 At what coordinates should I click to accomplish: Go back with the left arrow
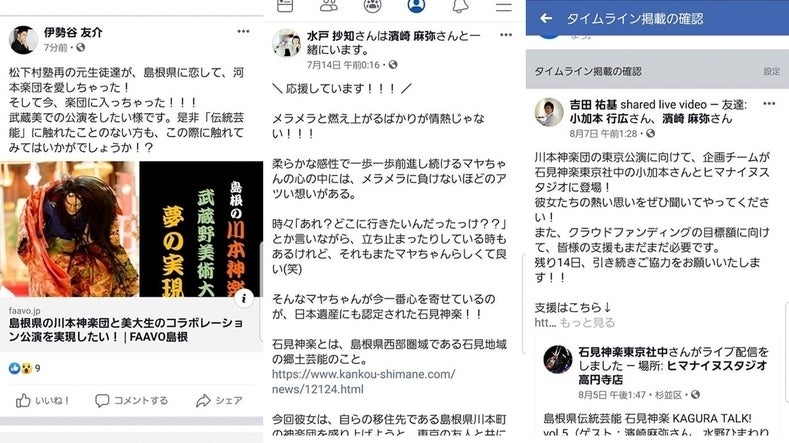(545, 19)
